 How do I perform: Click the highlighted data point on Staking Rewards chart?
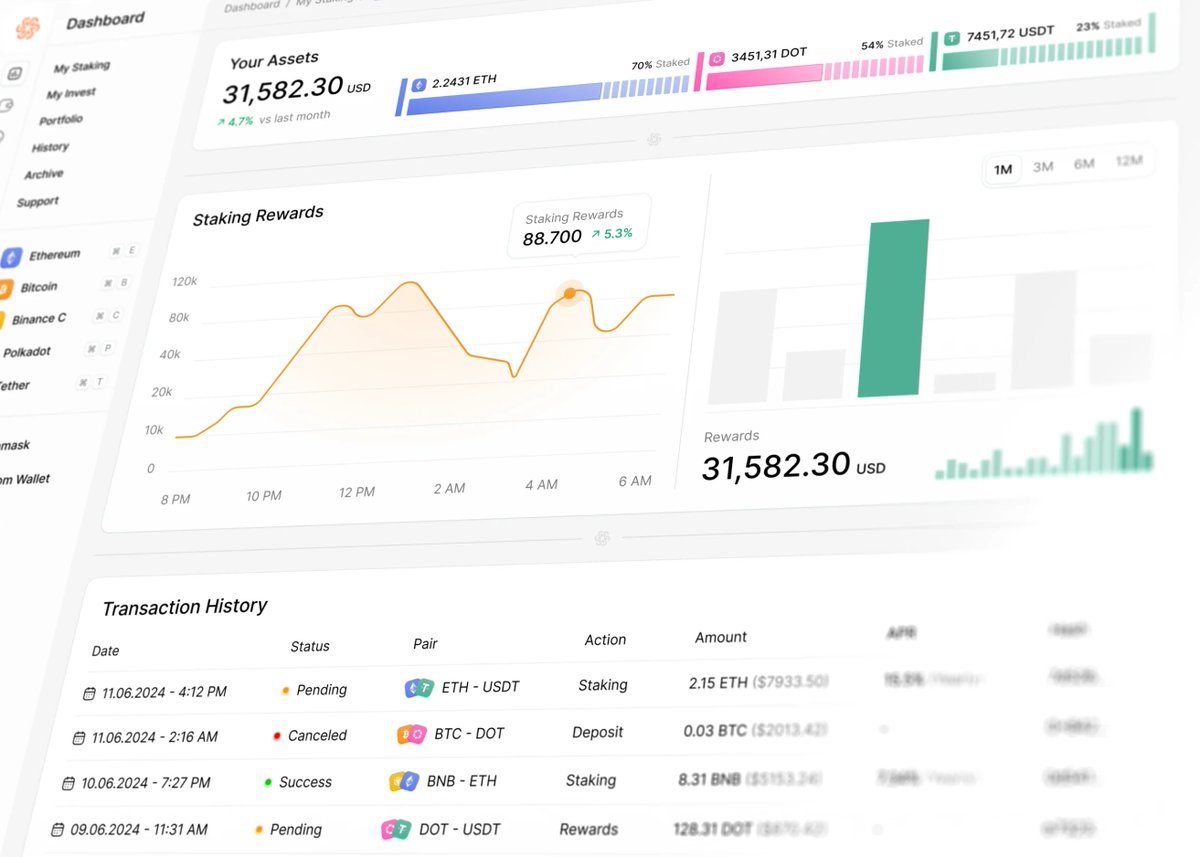(569, 294)
